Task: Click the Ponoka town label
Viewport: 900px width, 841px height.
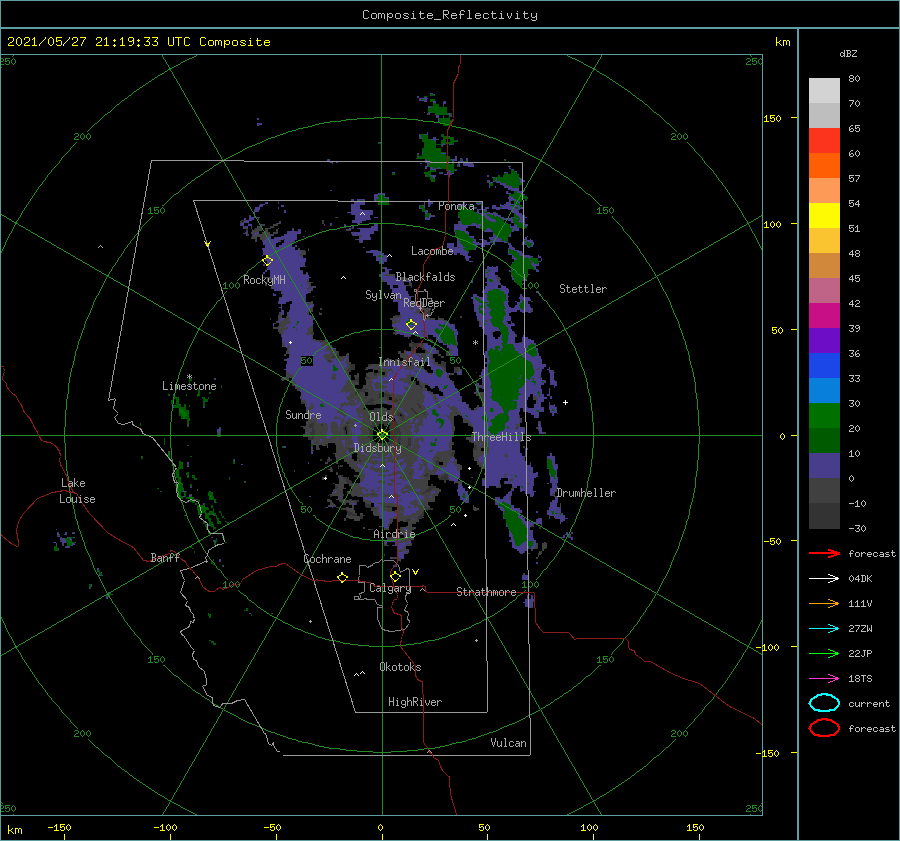Action: point(456,206)
